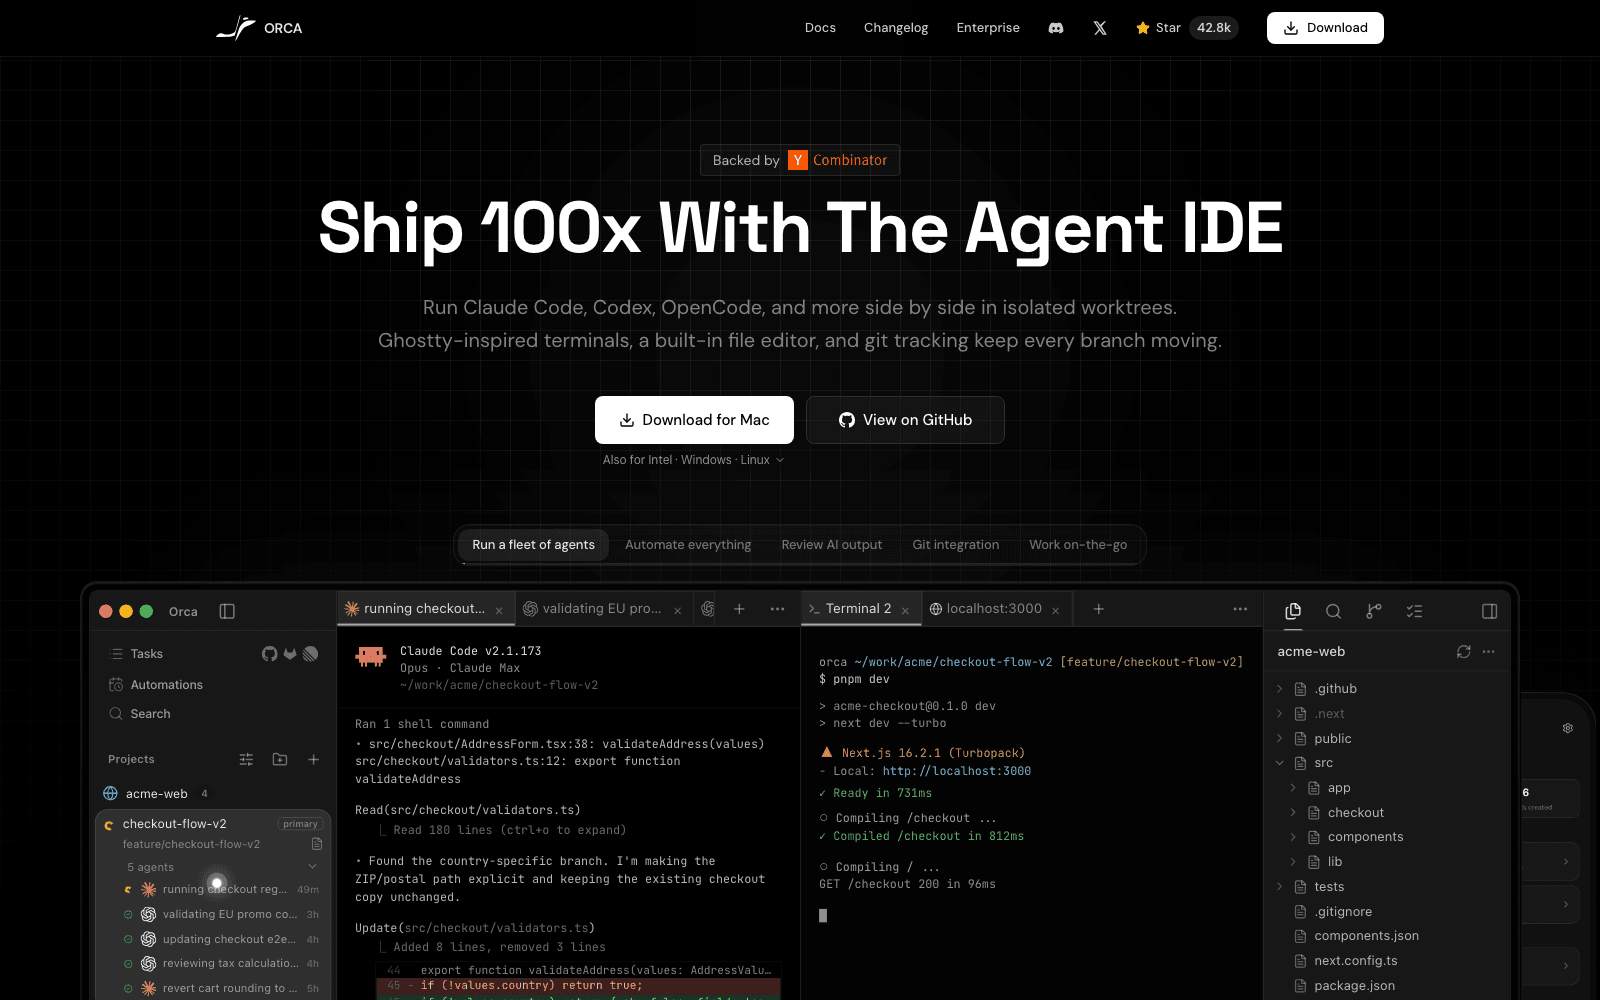Open the terminal pane more options menu
Image resolution: width=1600 pixels, height=1000 pixels.
tap(1240, 609)
